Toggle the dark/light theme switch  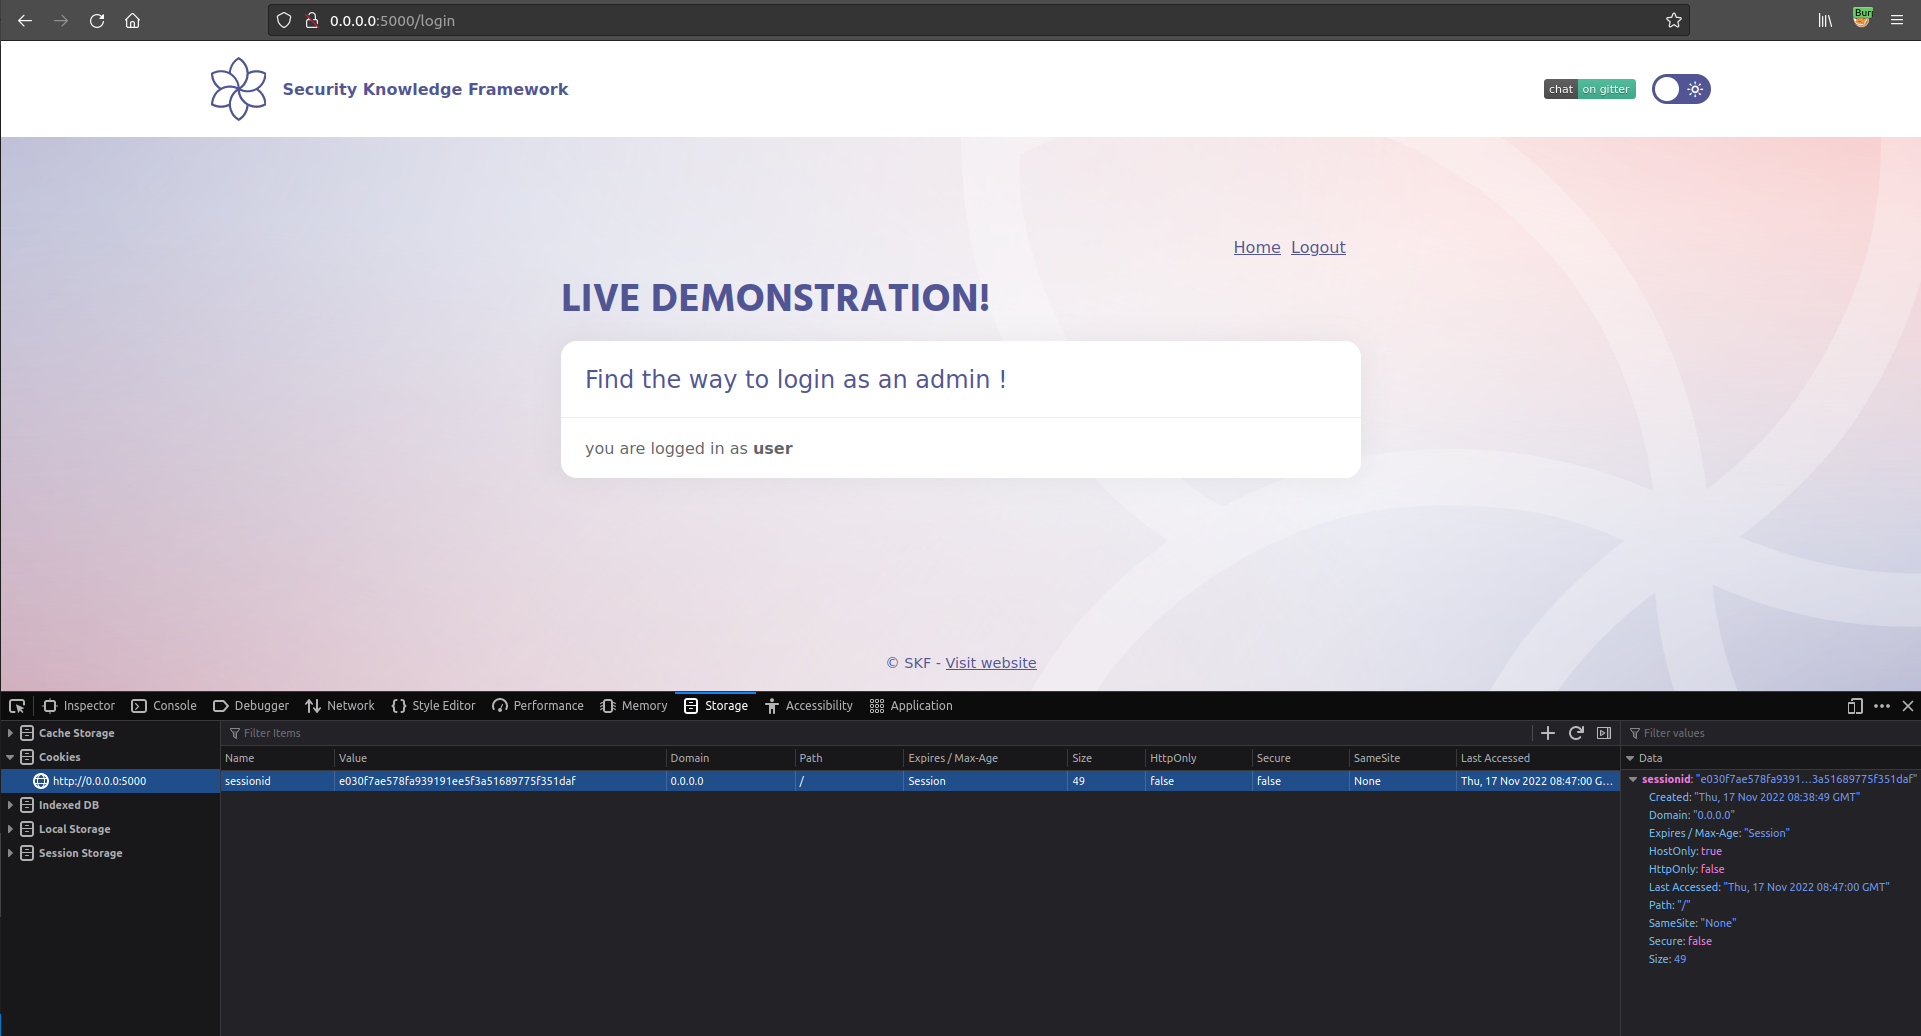pos(1681,89)
